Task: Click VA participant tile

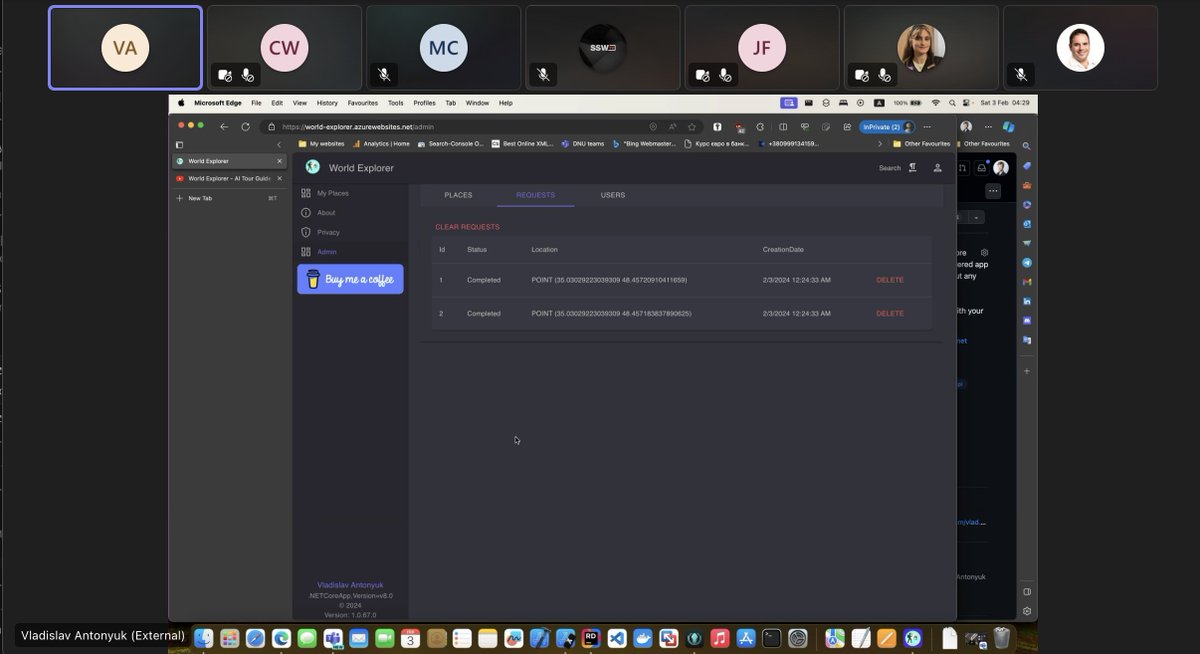Action: pos(125,47)
